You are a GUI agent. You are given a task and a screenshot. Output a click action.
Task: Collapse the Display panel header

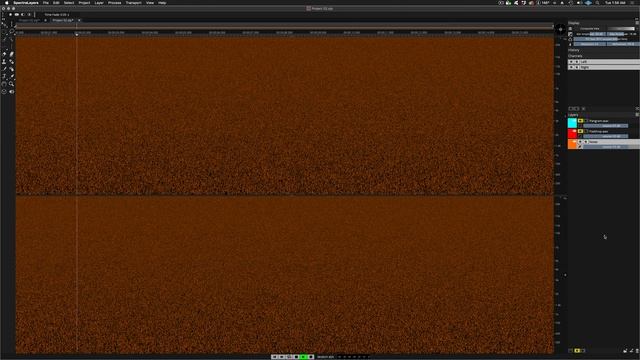tap(573, 23)
